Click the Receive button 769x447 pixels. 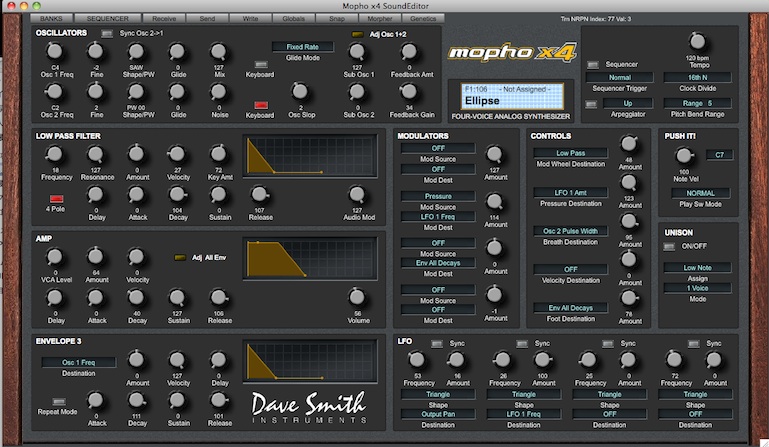164,19
